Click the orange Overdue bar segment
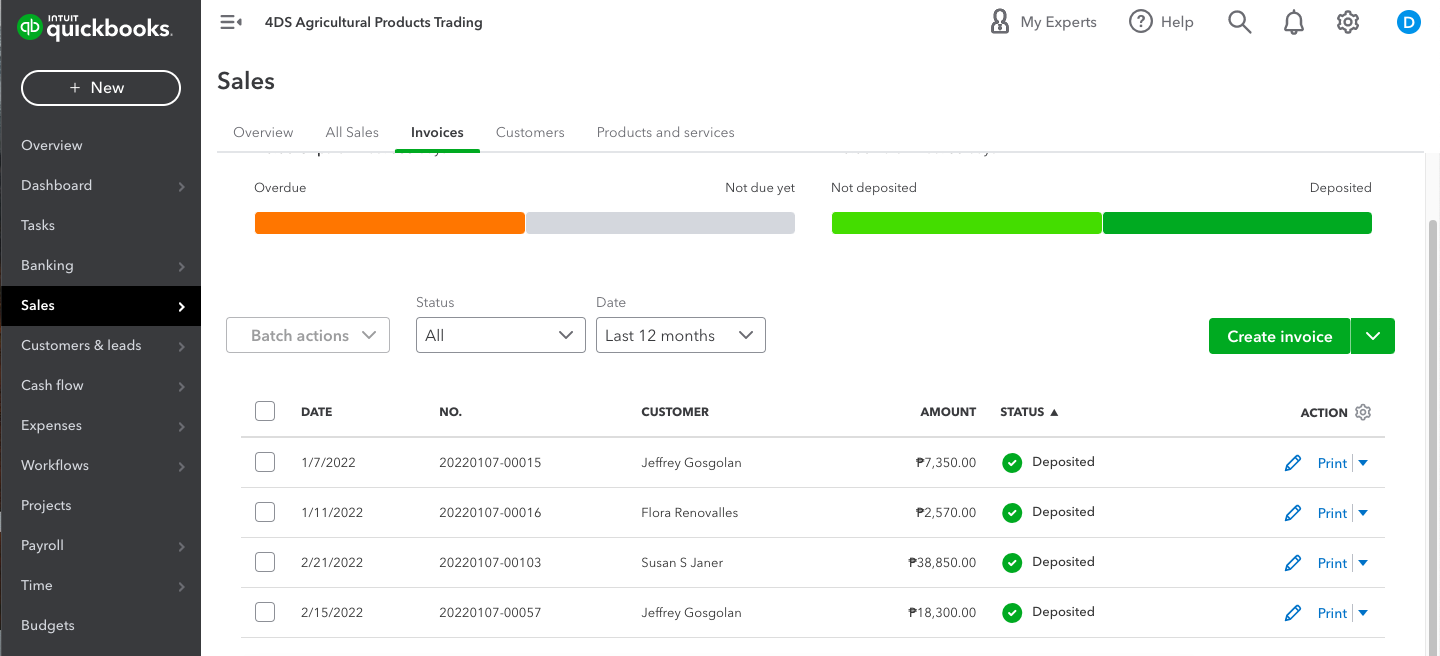This screenshot has width=1440, height=656. tap(390, 223)
